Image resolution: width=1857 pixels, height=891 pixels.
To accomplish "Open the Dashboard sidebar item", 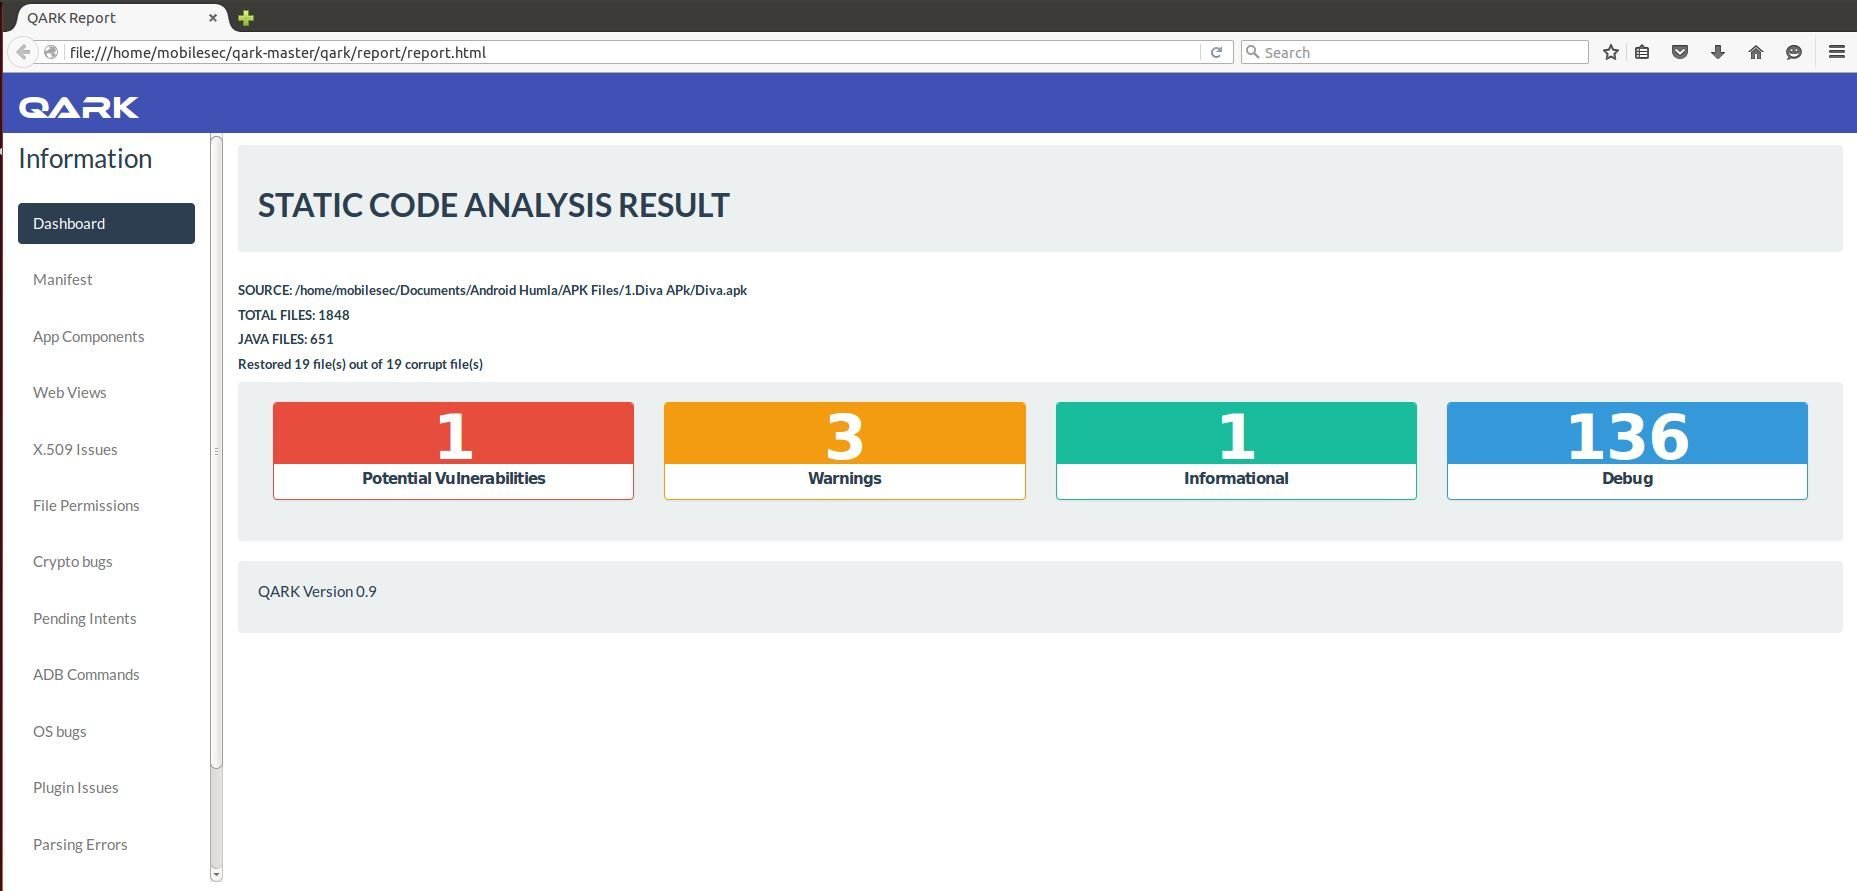I will pyautogui.click(x=106, y=223).
